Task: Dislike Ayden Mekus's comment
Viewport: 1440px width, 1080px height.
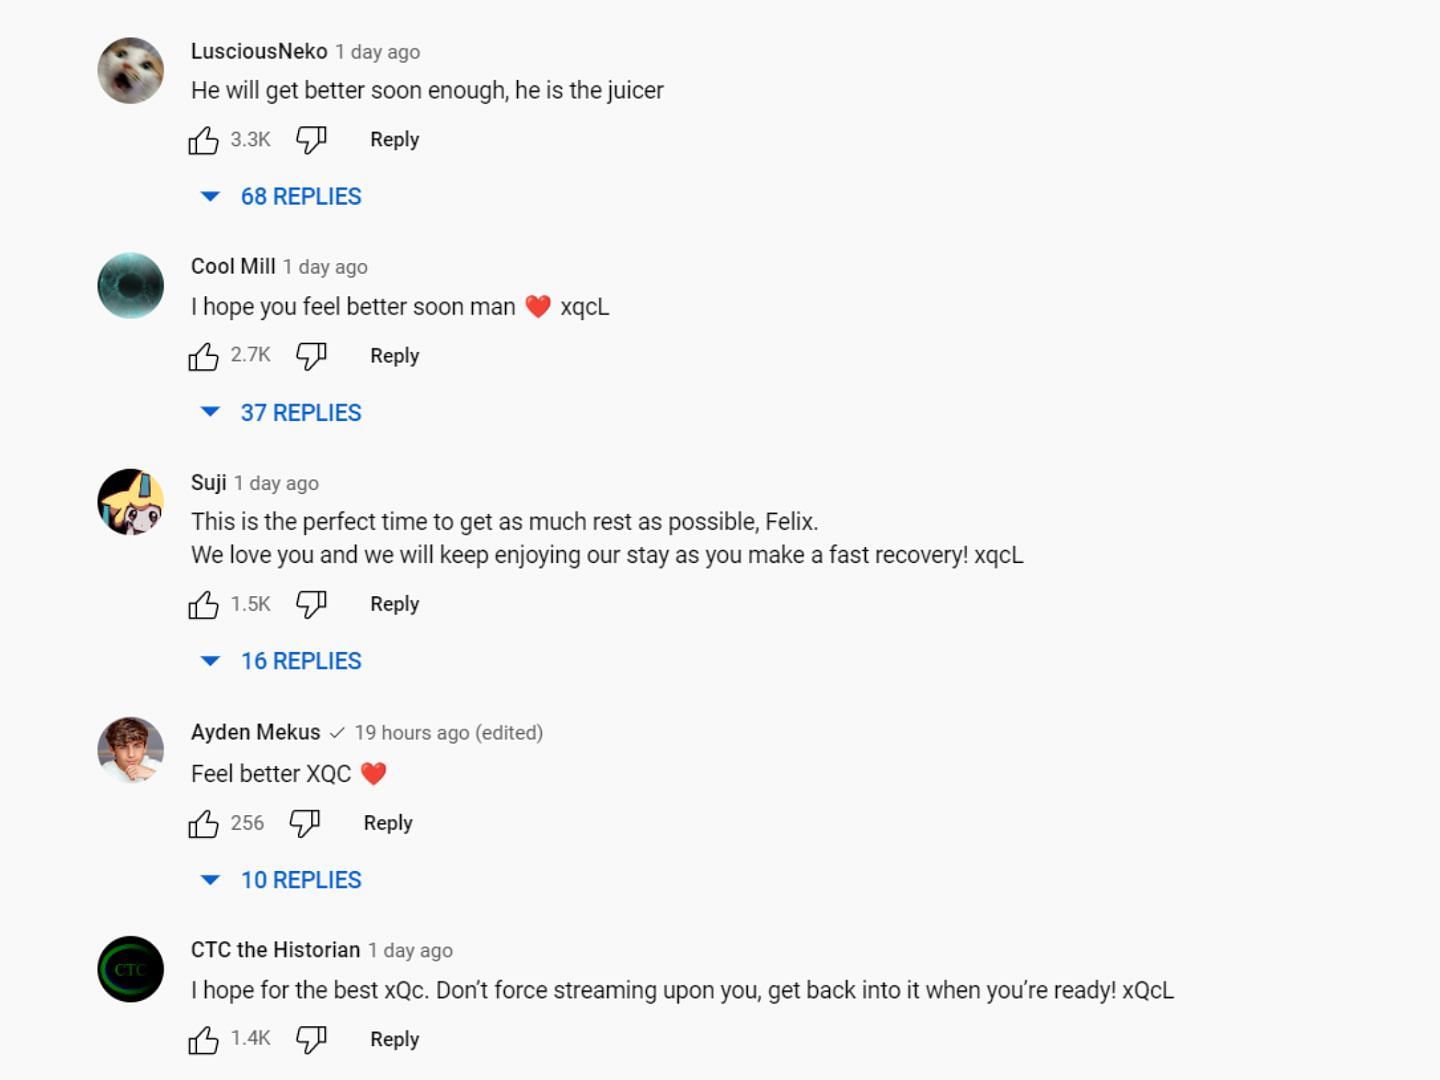Action: [x=304, y=823]
